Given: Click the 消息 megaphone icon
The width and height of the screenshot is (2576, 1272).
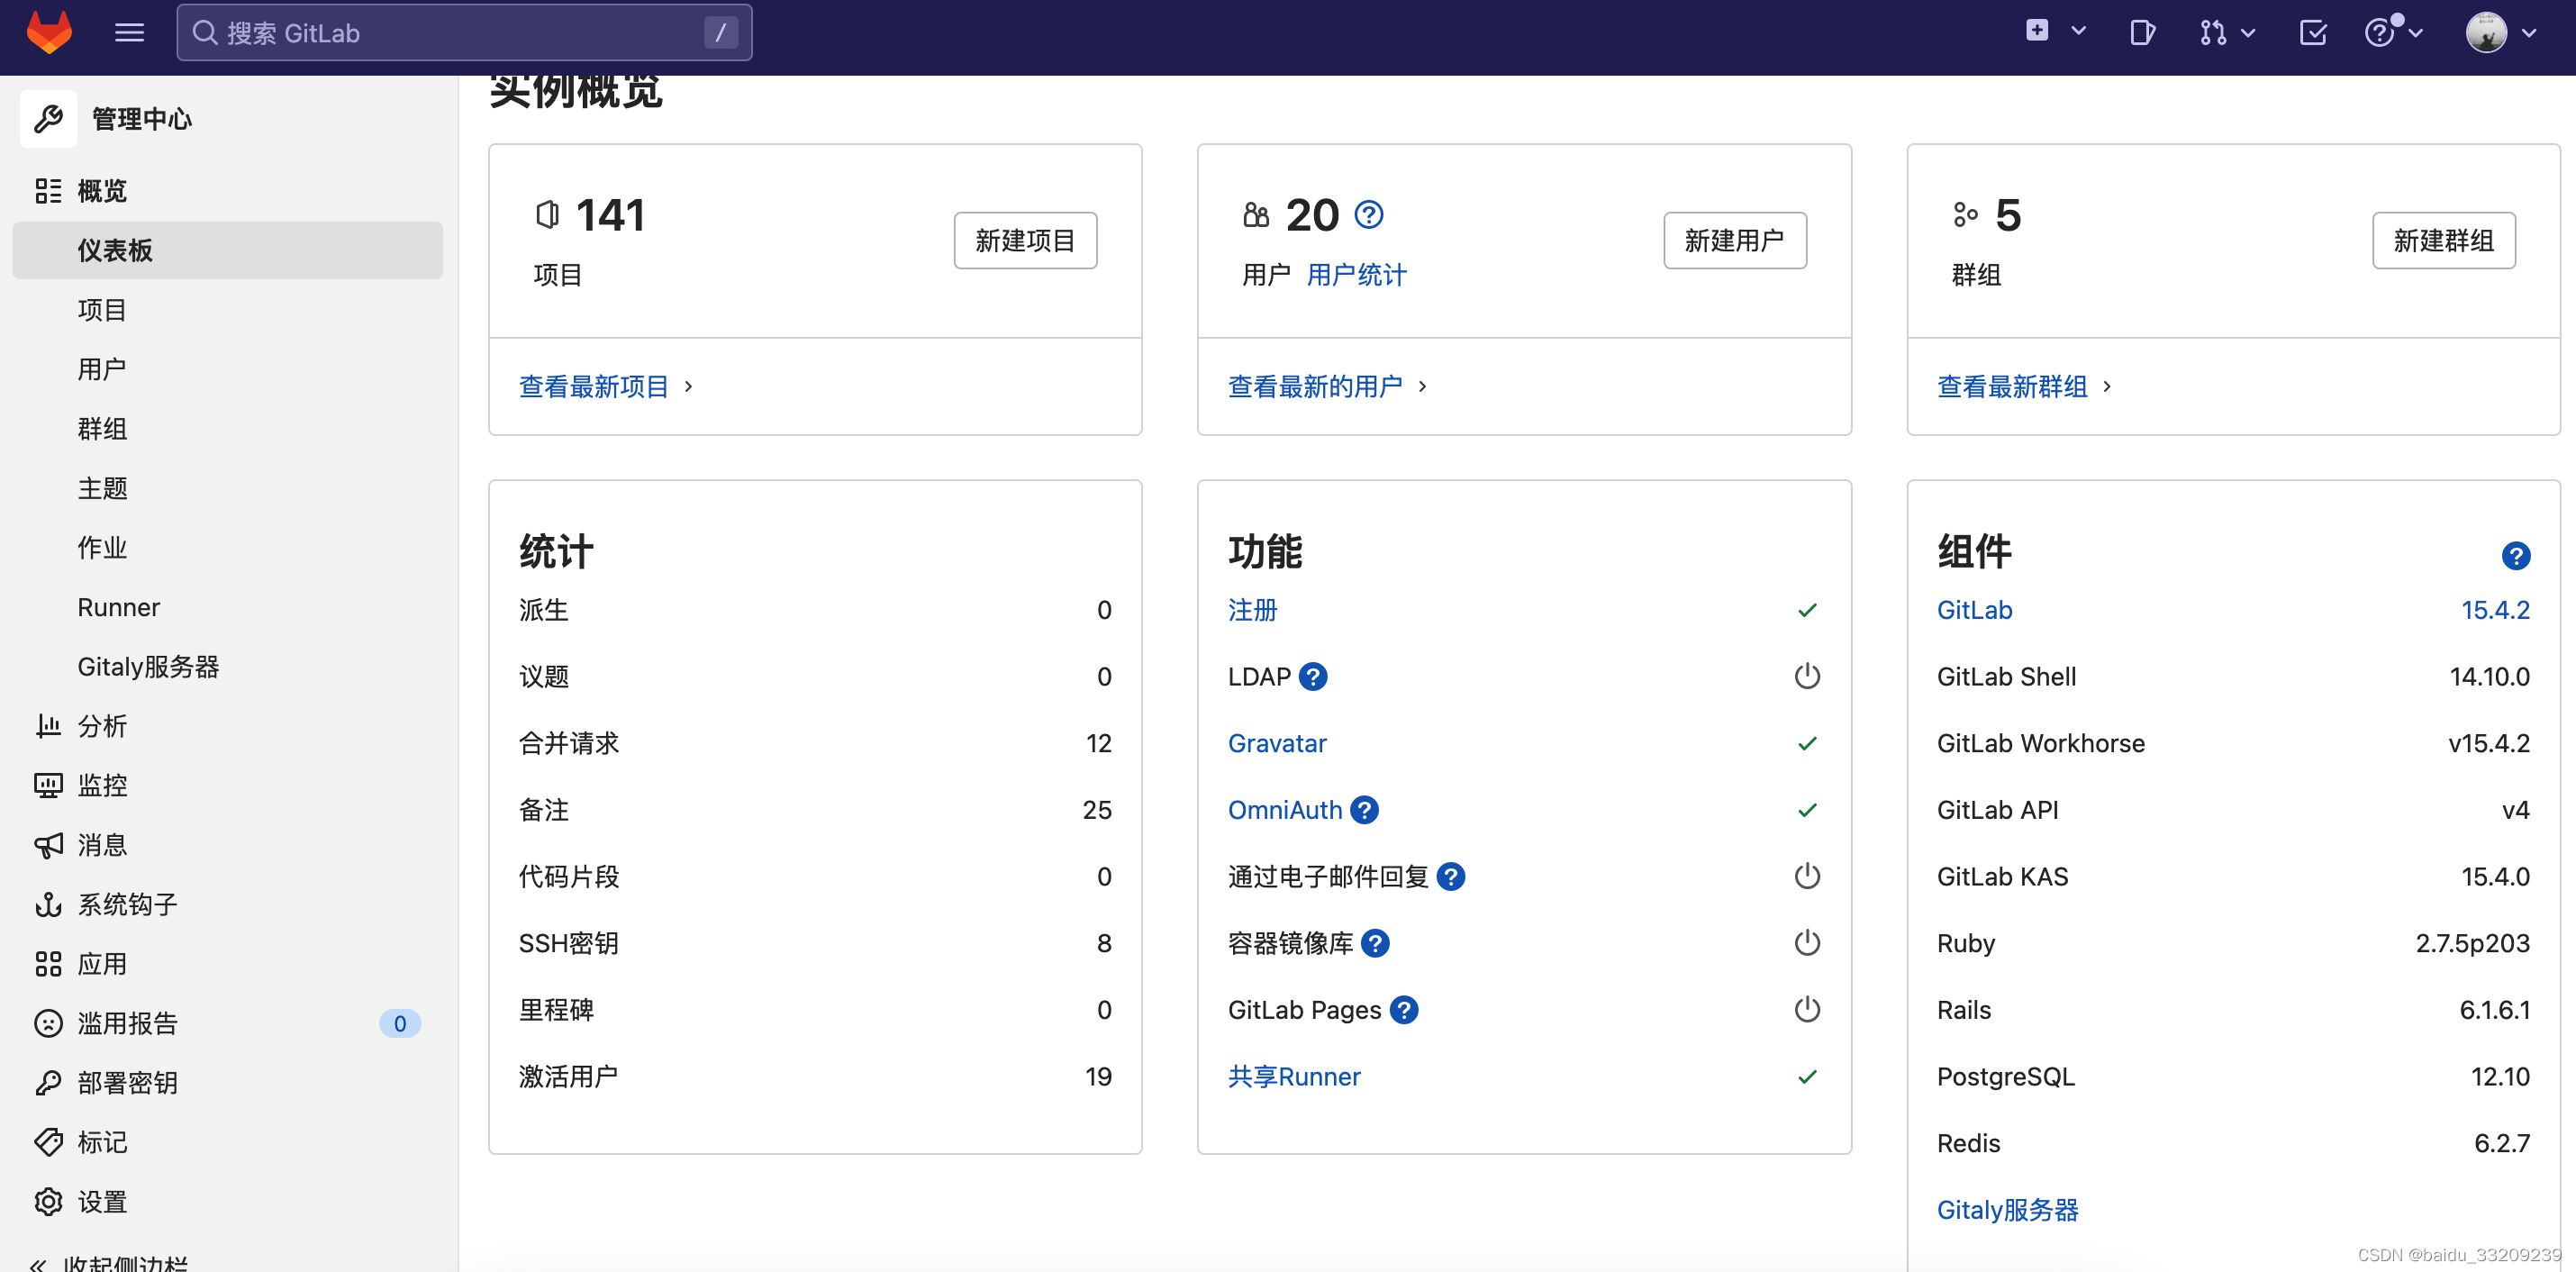Looking at the screenshot, I should pos(48,845).
